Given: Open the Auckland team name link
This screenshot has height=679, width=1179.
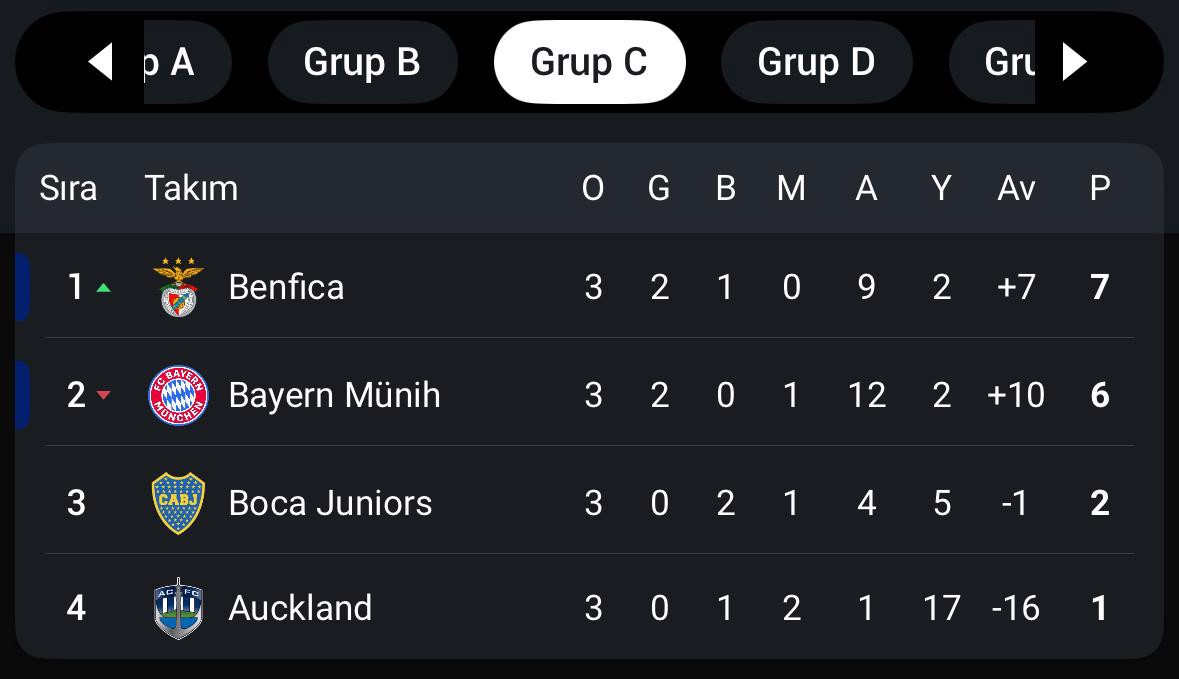Looking at the screenshot, I should click(x=300, y=608).
